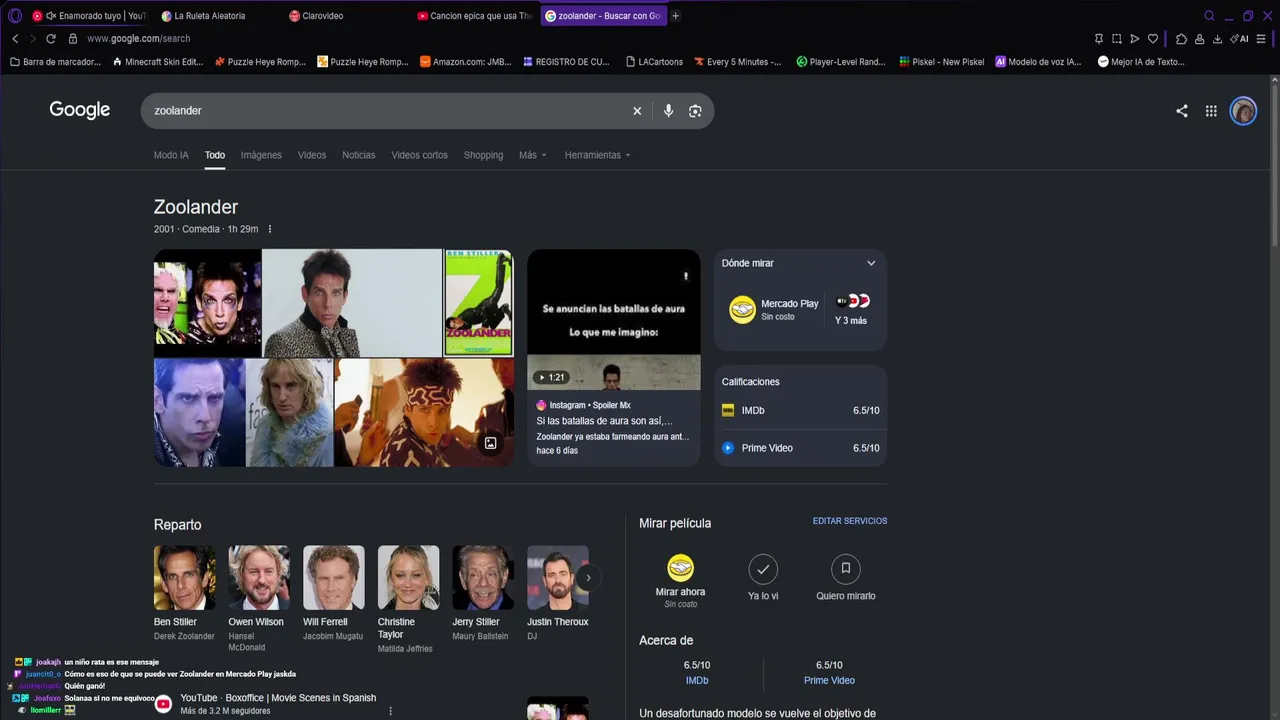Viewport: 1280px width, 720px height.
Task: Open the player via the play arrow icon
Action: (1135, 39)
